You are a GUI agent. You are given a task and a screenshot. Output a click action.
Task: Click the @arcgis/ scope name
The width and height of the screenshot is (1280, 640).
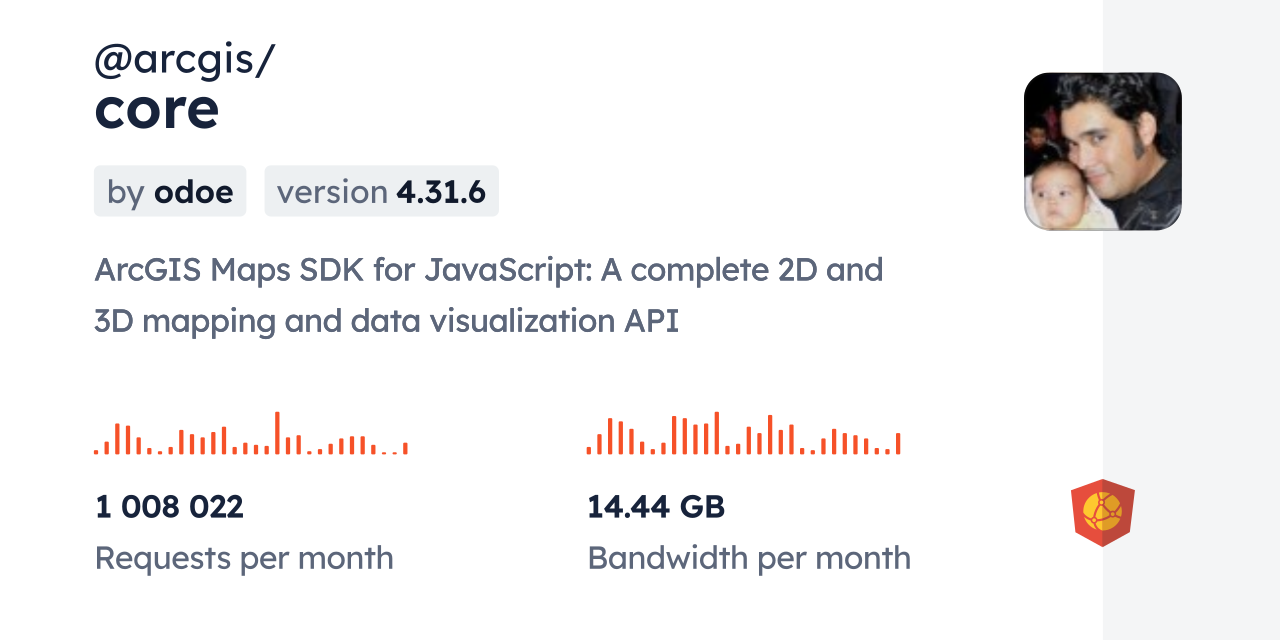[184, 60]
